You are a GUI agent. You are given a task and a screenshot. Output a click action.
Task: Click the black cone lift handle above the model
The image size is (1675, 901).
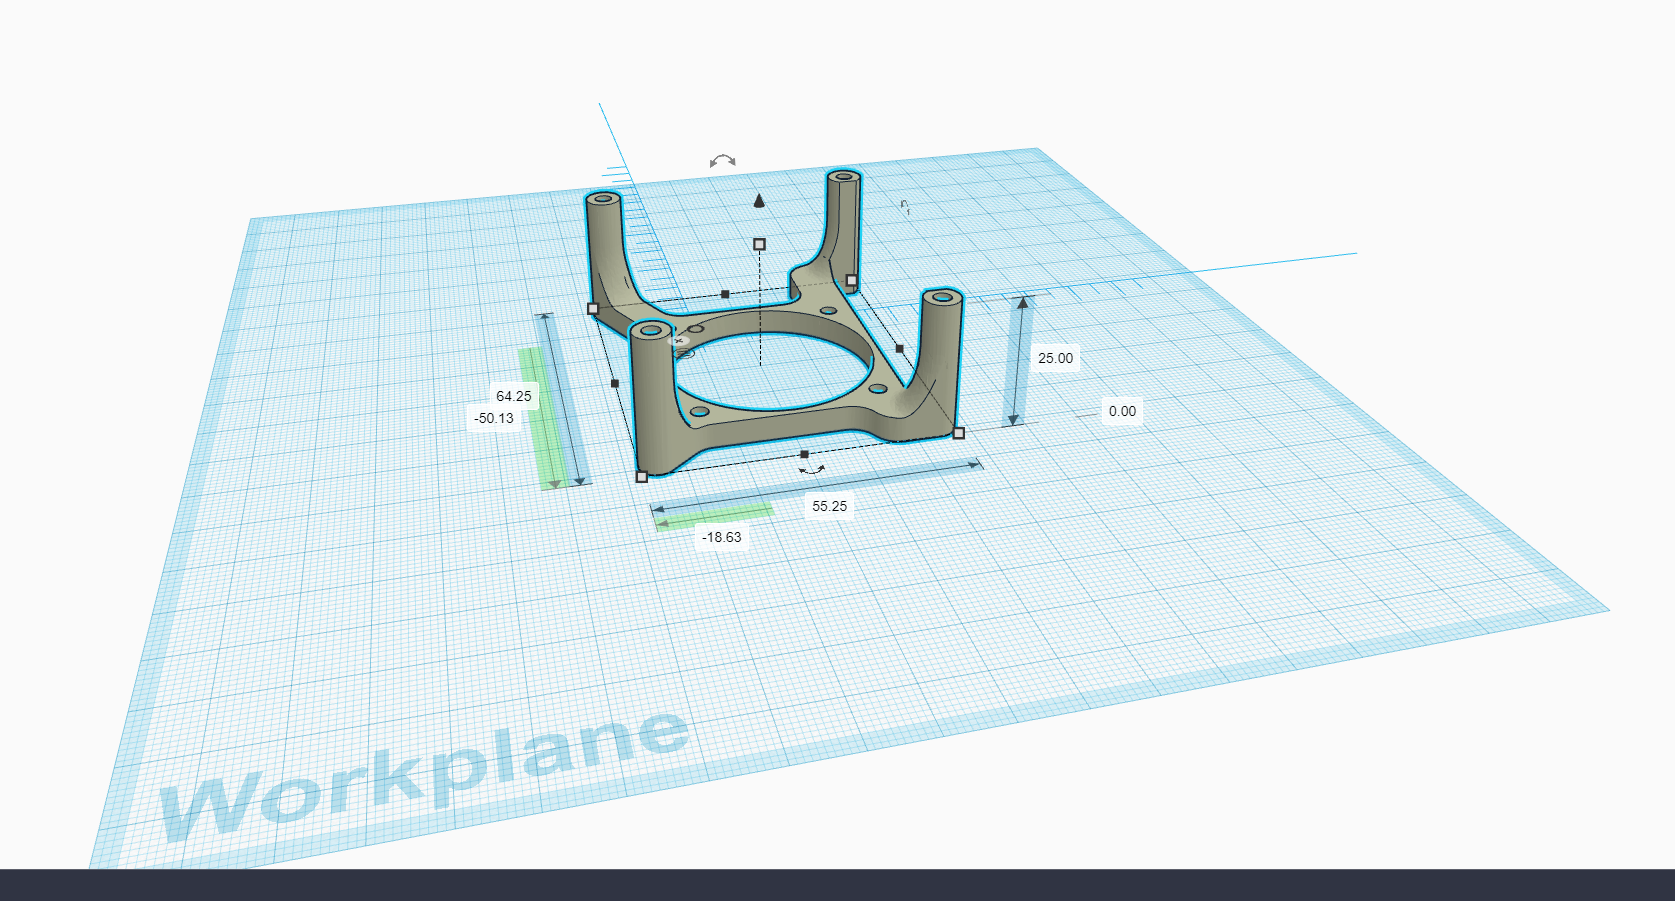[x=759, y=201]
